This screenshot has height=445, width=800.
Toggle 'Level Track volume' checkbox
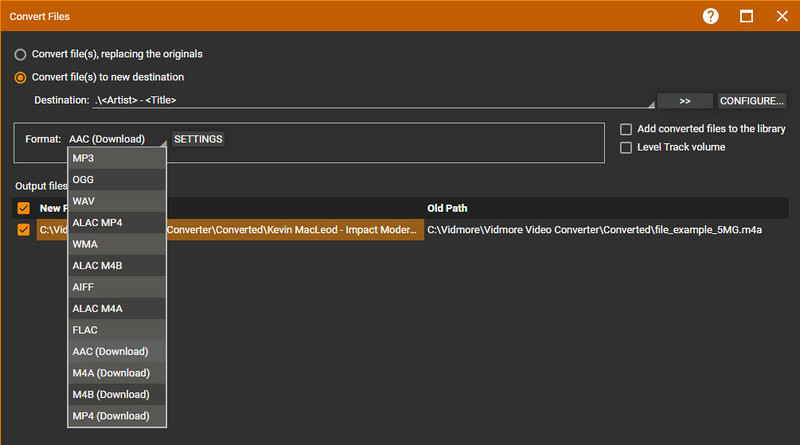pyautogui.click(x=626, y=148)
